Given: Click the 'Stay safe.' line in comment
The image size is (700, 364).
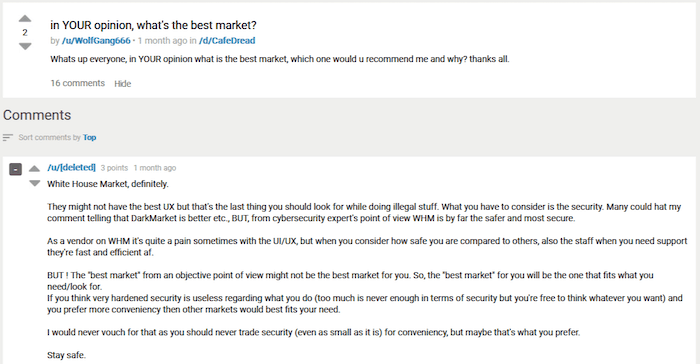Looking at the screenshot, I should pyautogui.click(x=67, y=355).
